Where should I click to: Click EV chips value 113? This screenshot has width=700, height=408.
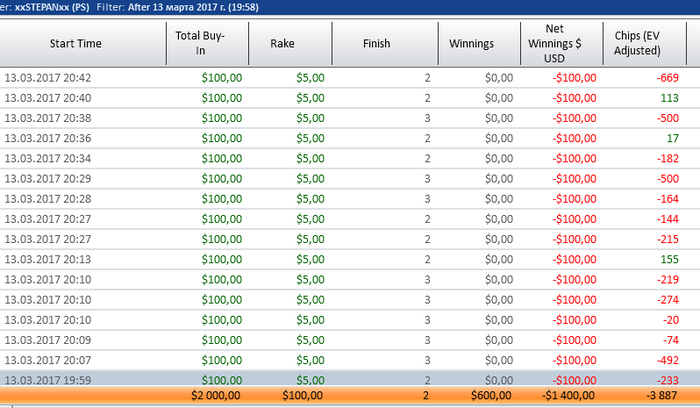[x=669, y=98]
